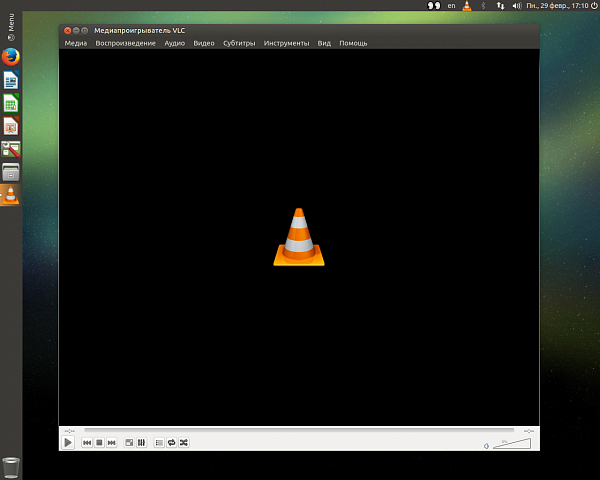Click elapsed time label left of seek bar
This screenshot has height=480, width=600.
[x=70, y=431]
